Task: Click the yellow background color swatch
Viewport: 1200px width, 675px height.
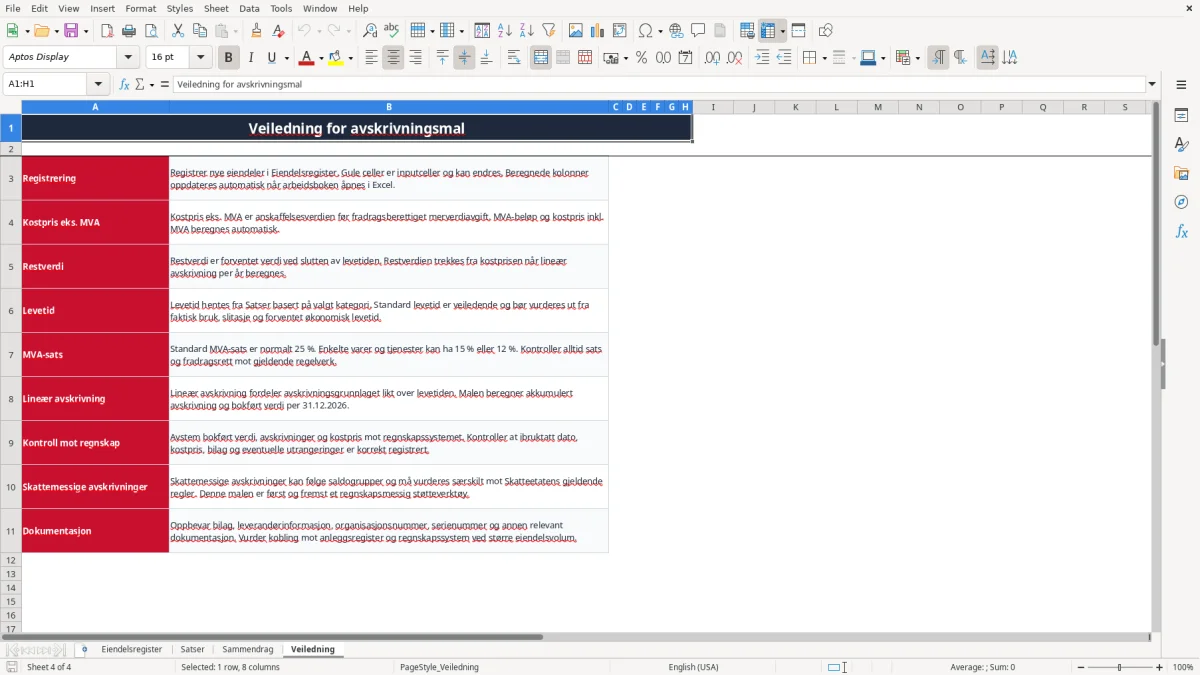Action: click(336, 58)
